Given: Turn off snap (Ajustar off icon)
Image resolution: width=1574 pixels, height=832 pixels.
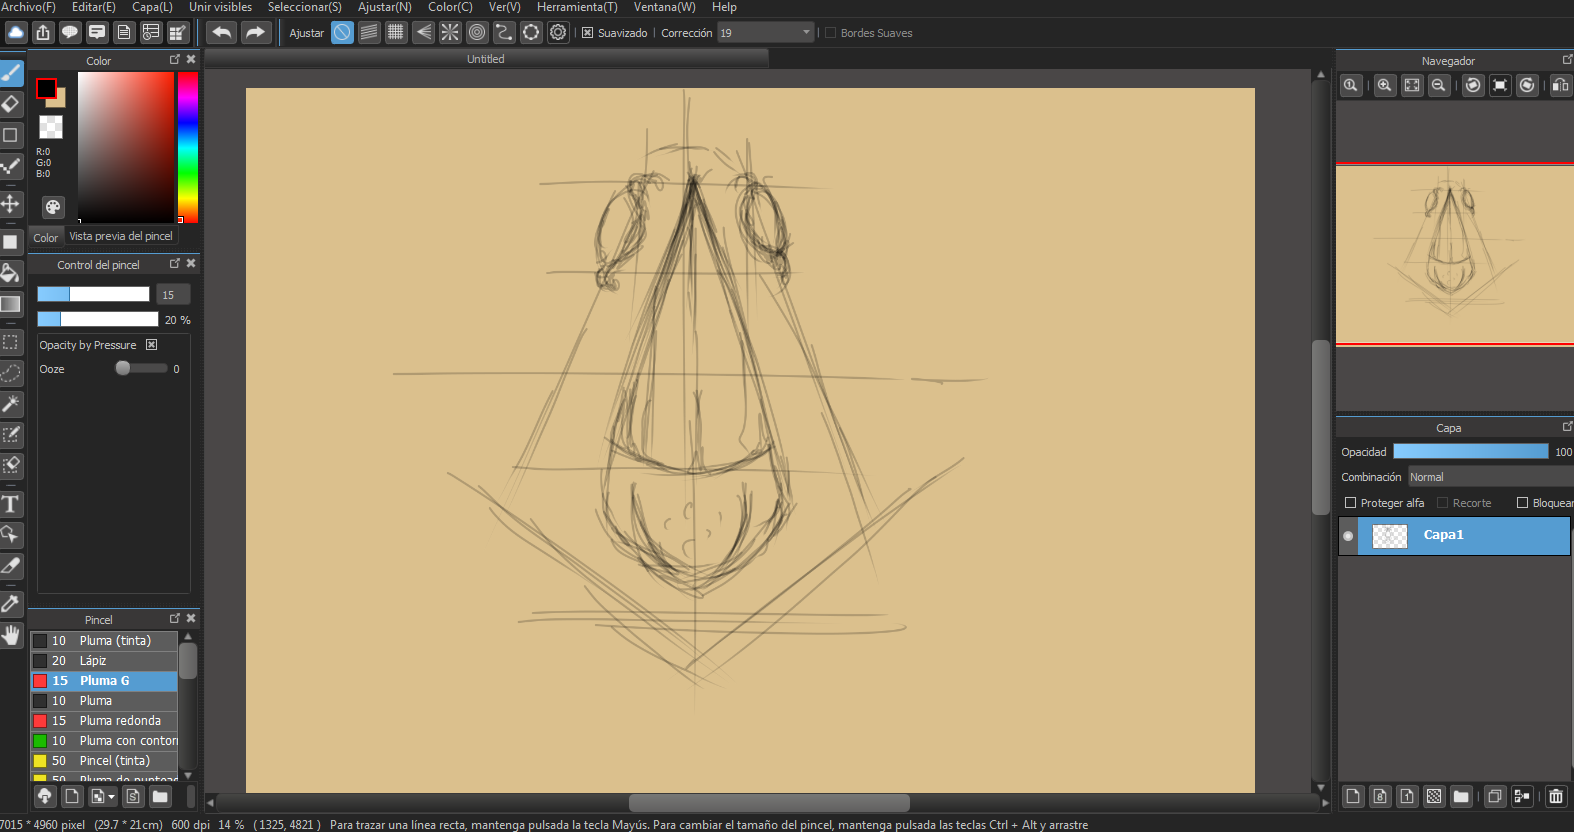Looking at the screenshot, I should tap(343, 33).
